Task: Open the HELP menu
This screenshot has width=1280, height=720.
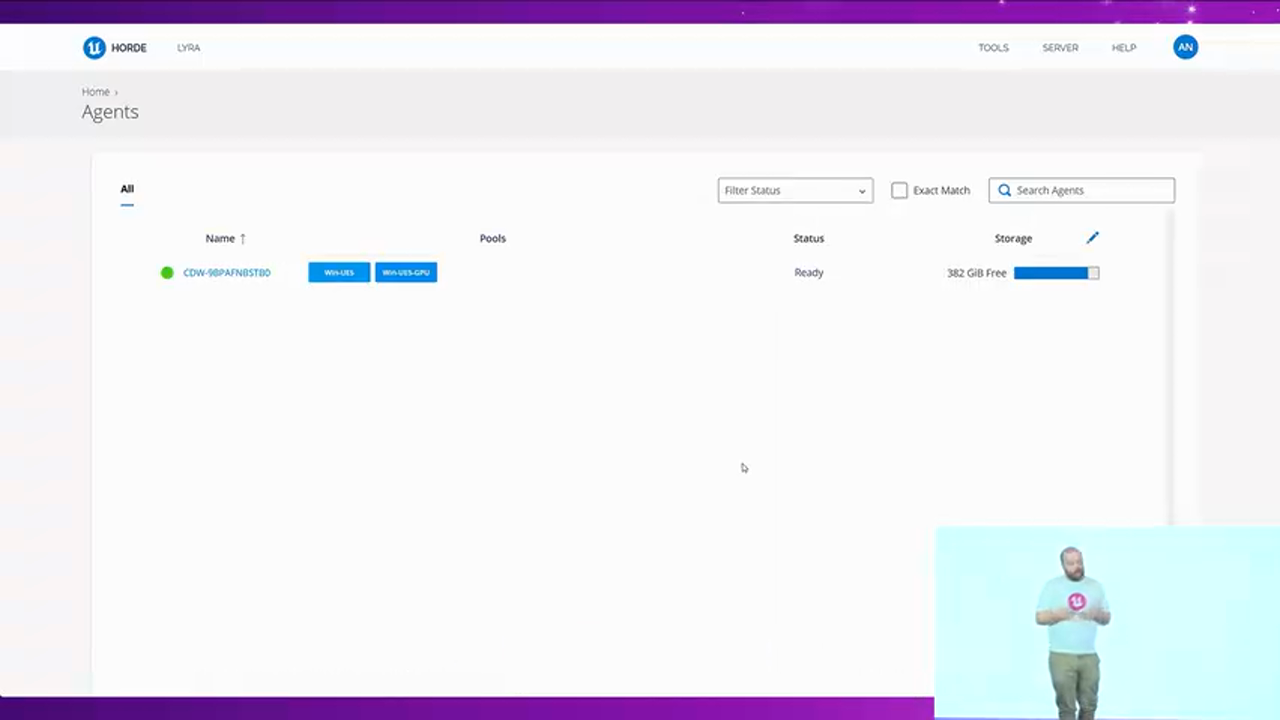Action: (x=1124, y=47)
